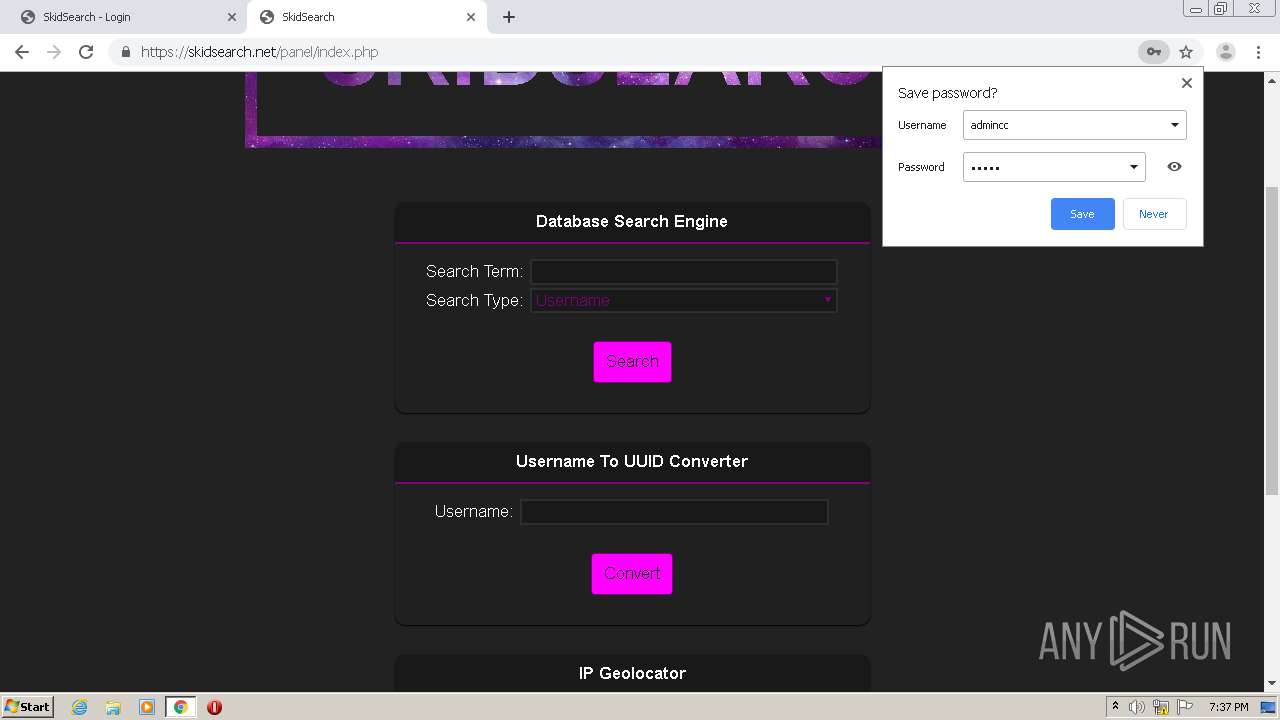
Task: Focus the Username field of the UUID Converter
Action: pos(674,512)
